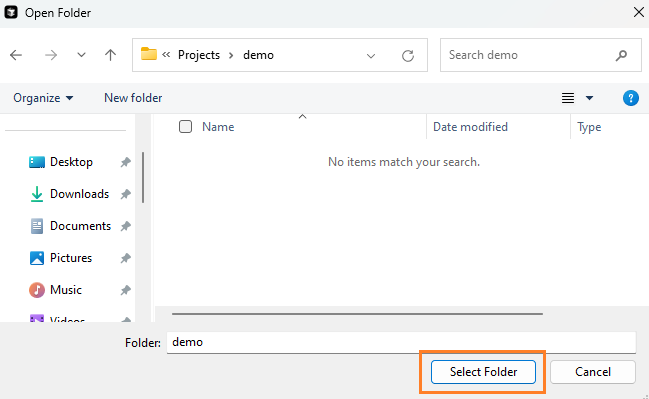
Task: Sort by Date modified column
Action: (470, 127)
